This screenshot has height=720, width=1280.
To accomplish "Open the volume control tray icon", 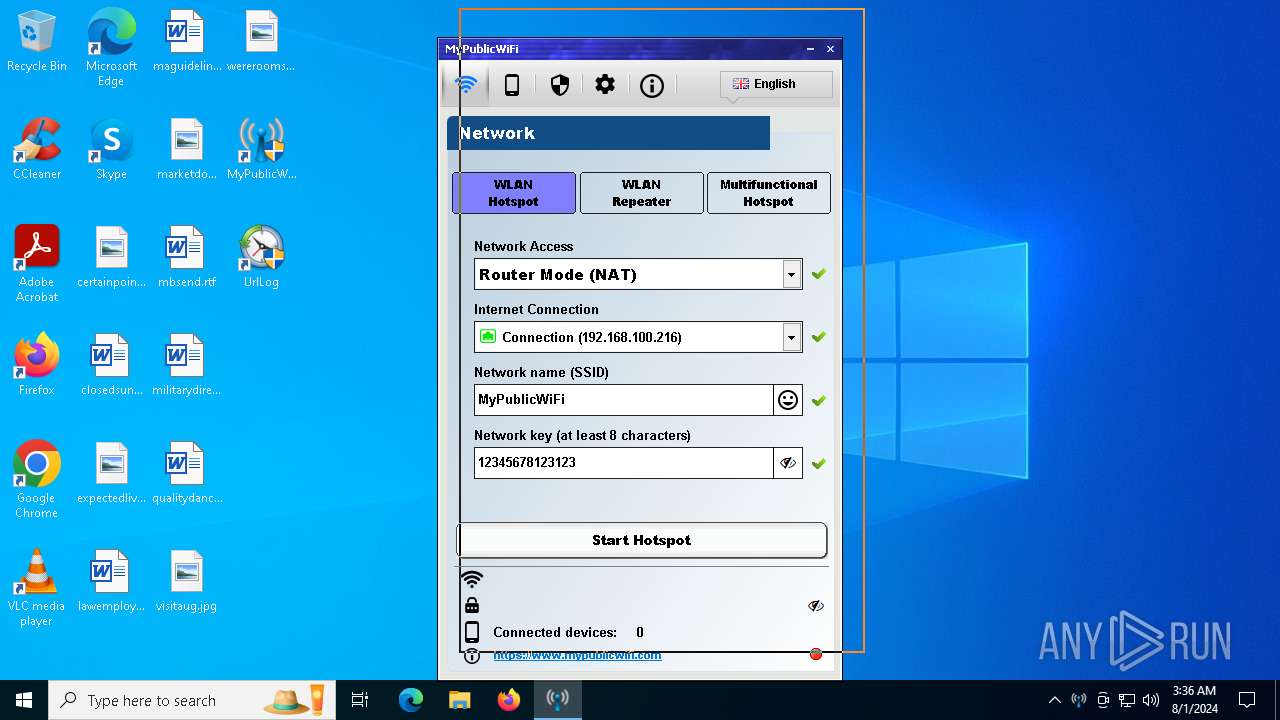I will coord(1151,700).
